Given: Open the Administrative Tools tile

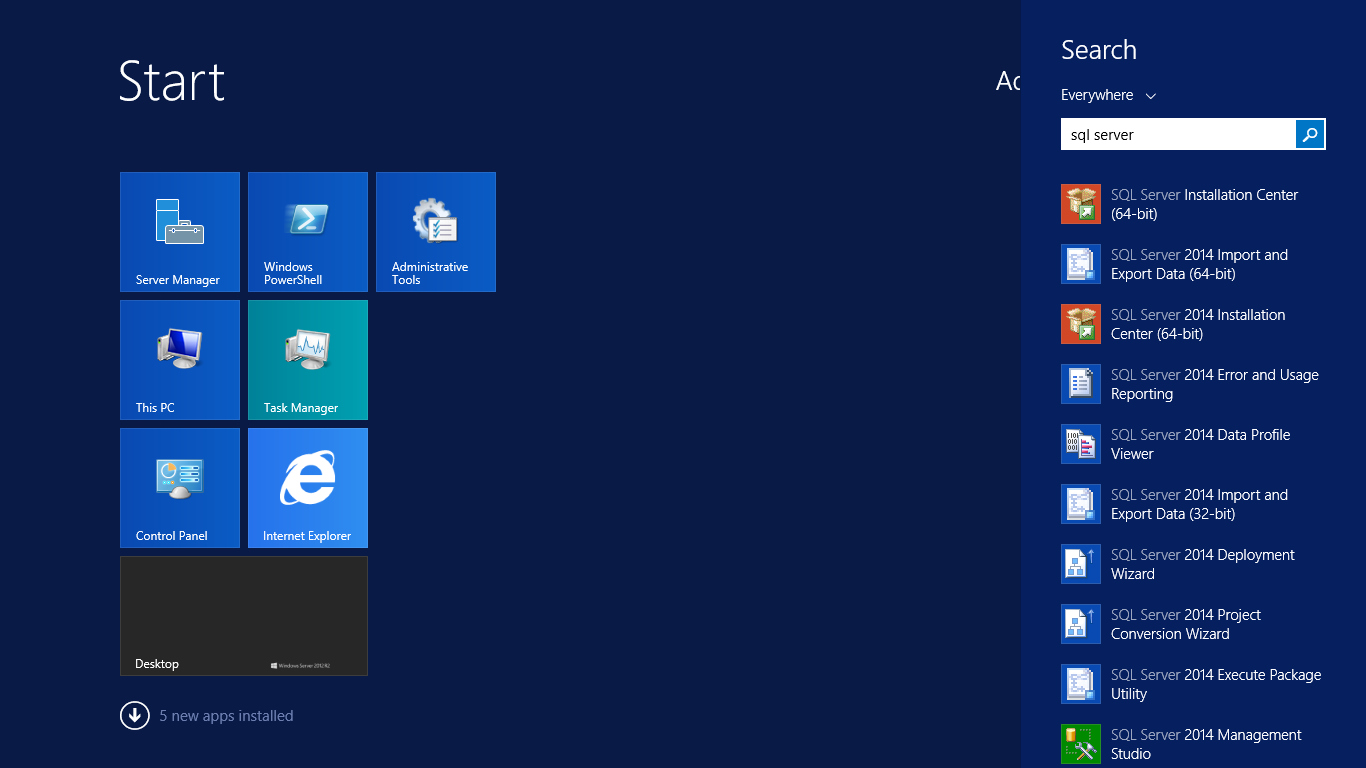Looking at the screenshot, I should pyautogui.click(x=436, y=232).
